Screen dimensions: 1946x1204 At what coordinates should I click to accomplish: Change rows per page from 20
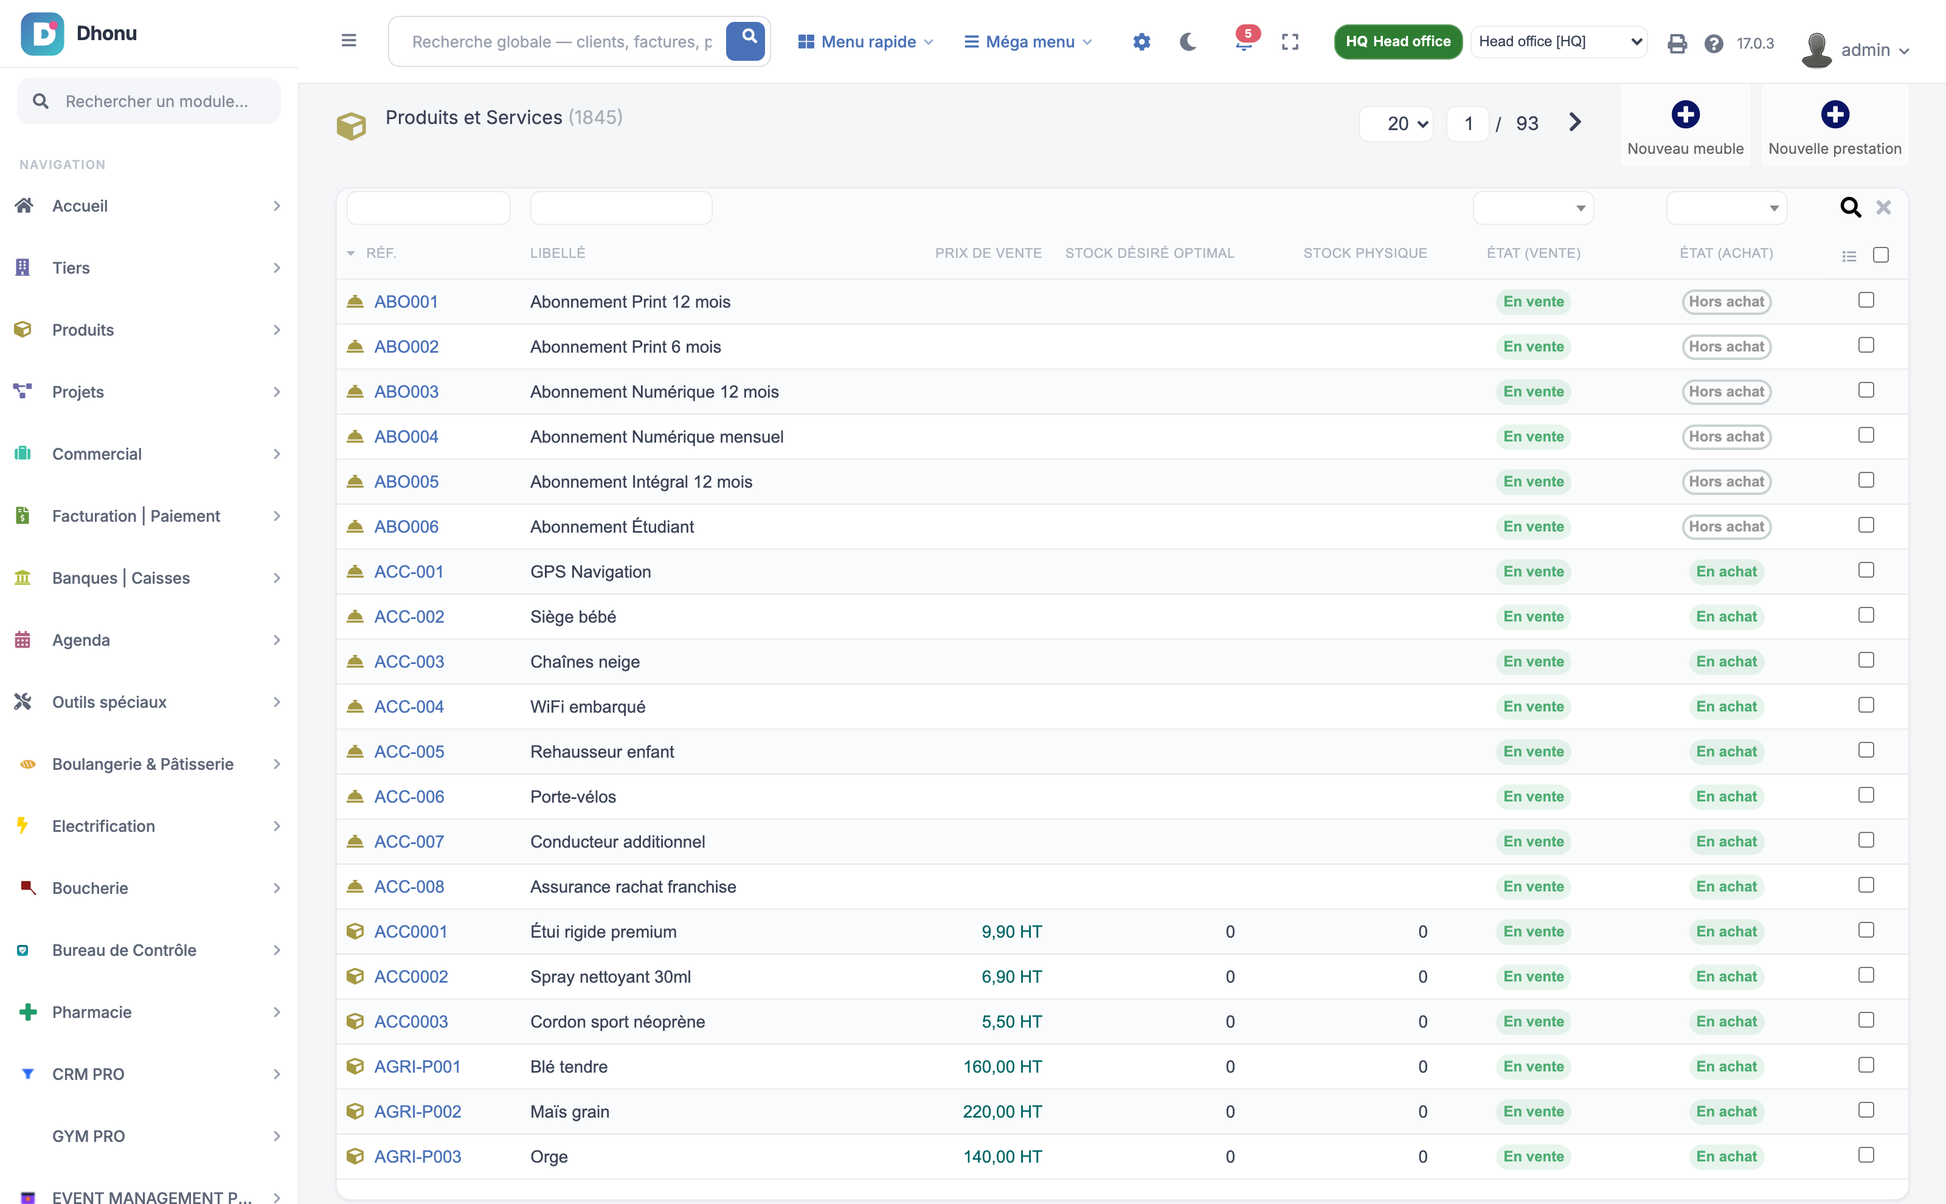click(1396, 123)
